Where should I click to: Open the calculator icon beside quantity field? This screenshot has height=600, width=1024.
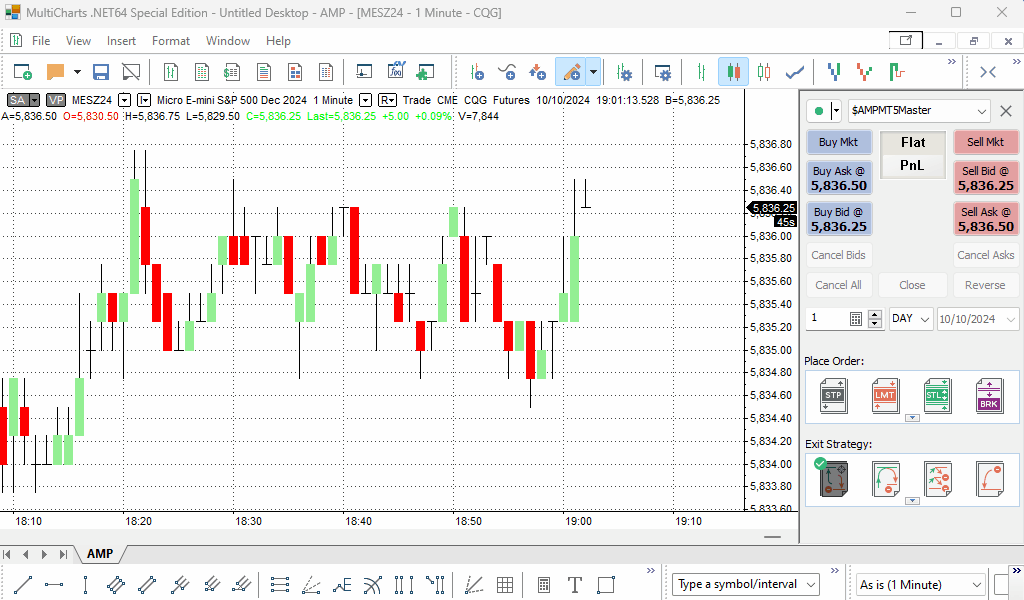pos(856,319)
